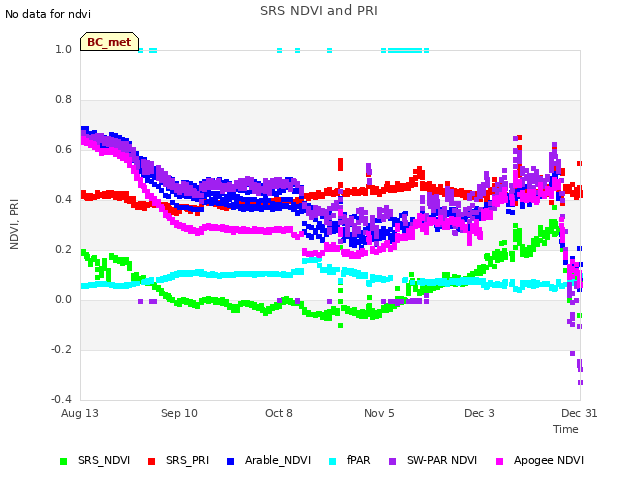Click the 'No data for ndvi' message

pos(48,14)
